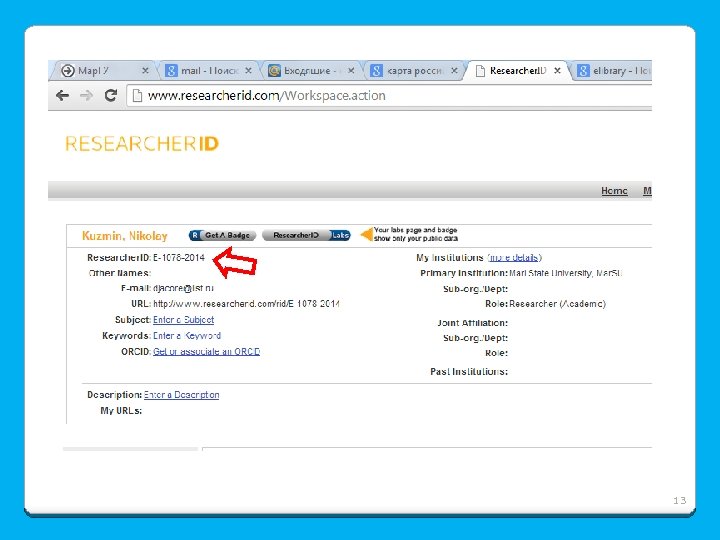This screenshot has height=540, width=720.
Task: Click the Past Institutions label
Action: pyautogui.click(x=469, y=371)
